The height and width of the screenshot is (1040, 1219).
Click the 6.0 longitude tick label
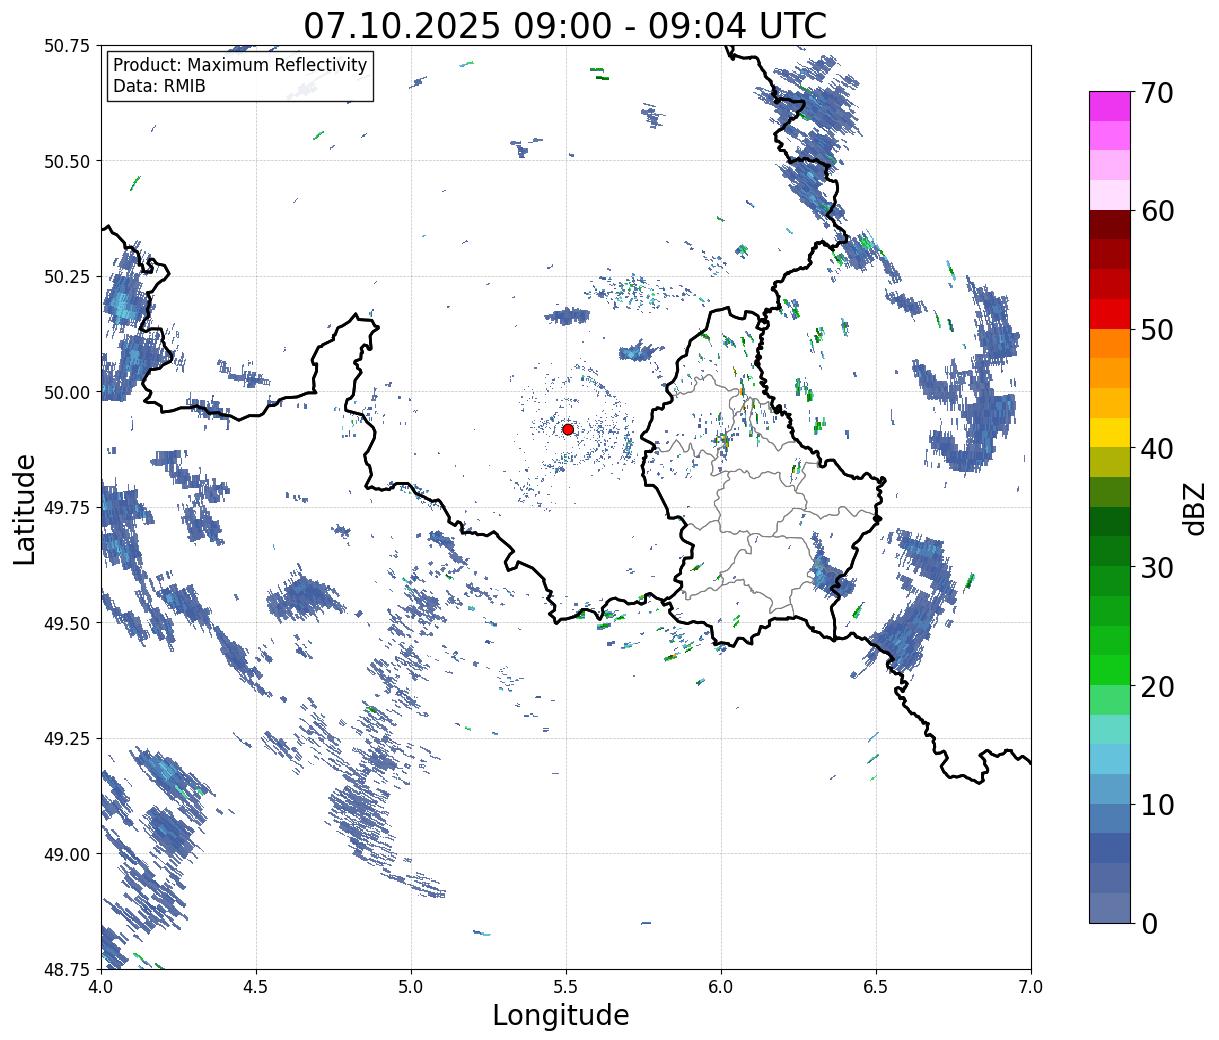click(x=721, y=986)
